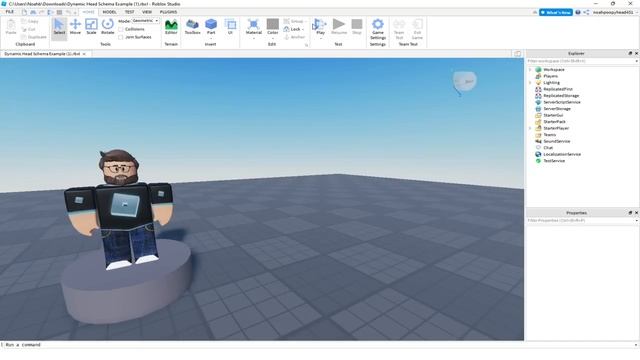This screenshot has height=360, width=640.
Task: Click the Resume playback button
Action: pyautogui.click(x=339, y=27)
